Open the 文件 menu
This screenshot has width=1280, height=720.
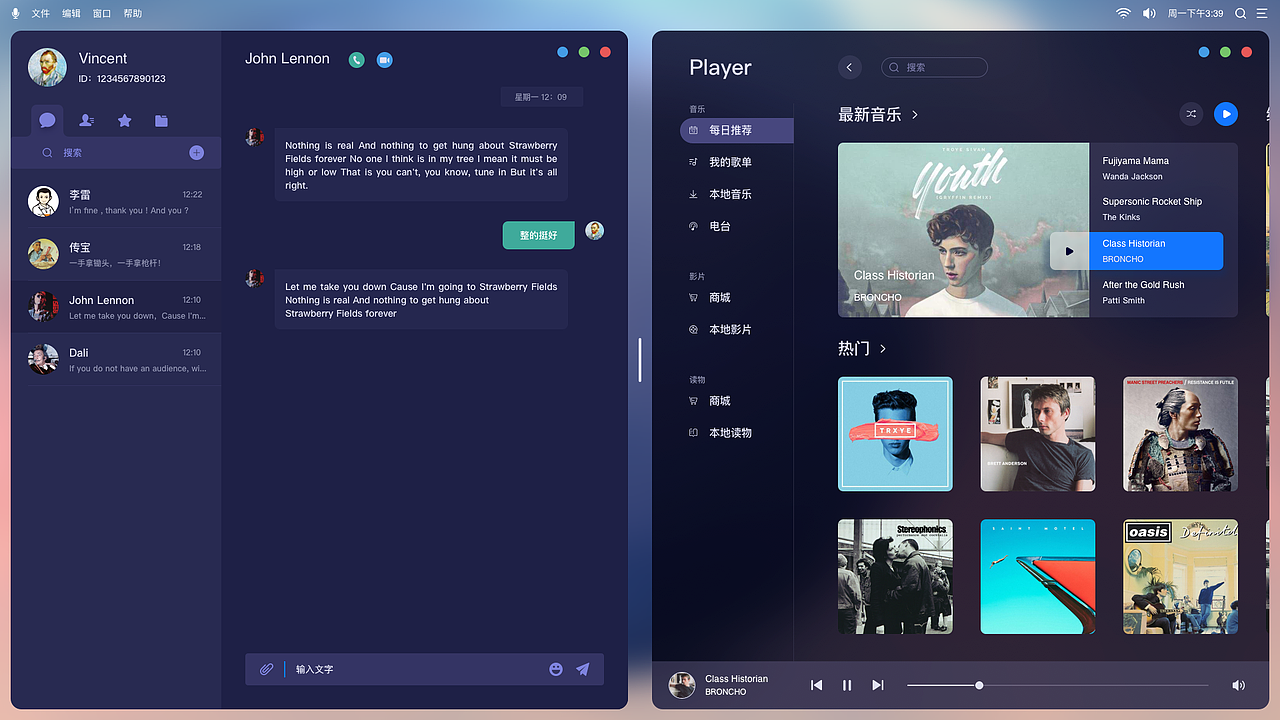[x=41, y=14]
